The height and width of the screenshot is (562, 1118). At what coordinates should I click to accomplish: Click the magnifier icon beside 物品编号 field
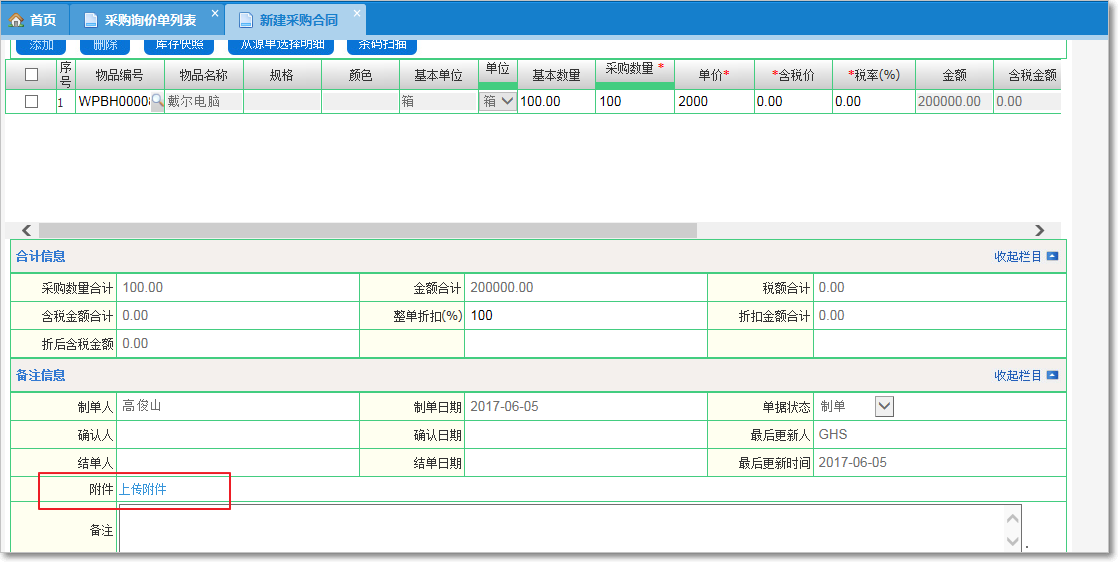(156, 101)
